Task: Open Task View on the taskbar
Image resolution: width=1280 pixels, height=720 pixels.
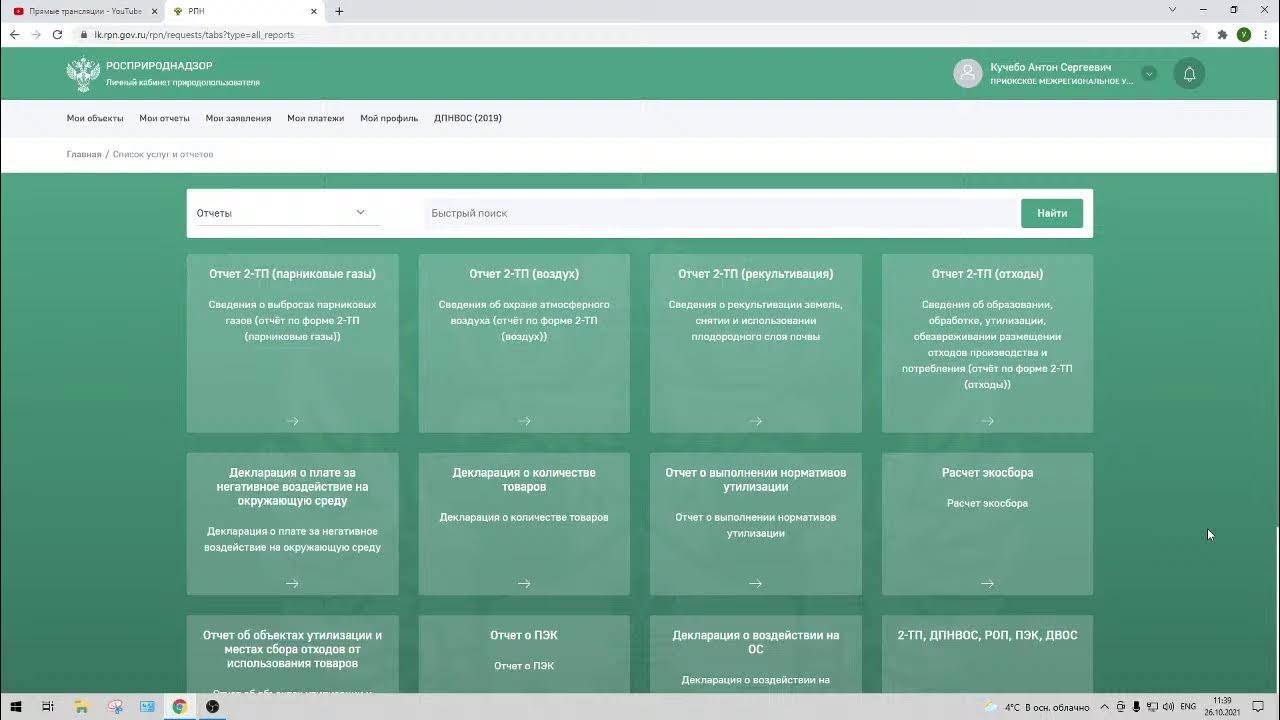Action: click(x=48, y=706)
